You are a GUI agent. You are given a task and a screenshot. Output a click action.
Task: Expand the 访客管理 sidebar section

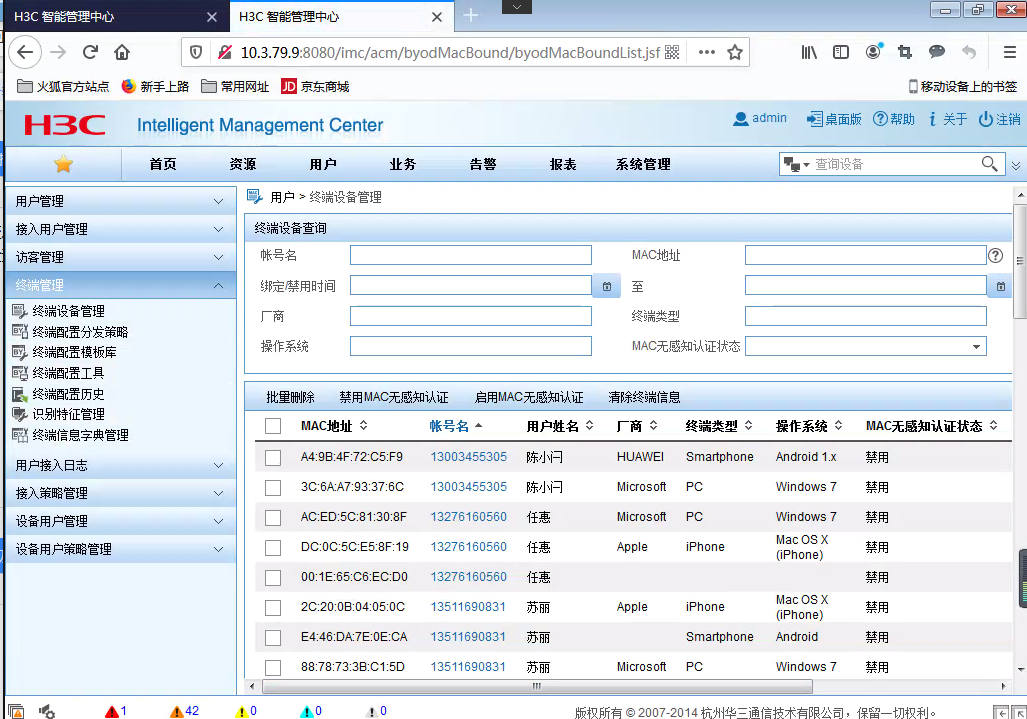pyautogui.click(x=120, y=257)
